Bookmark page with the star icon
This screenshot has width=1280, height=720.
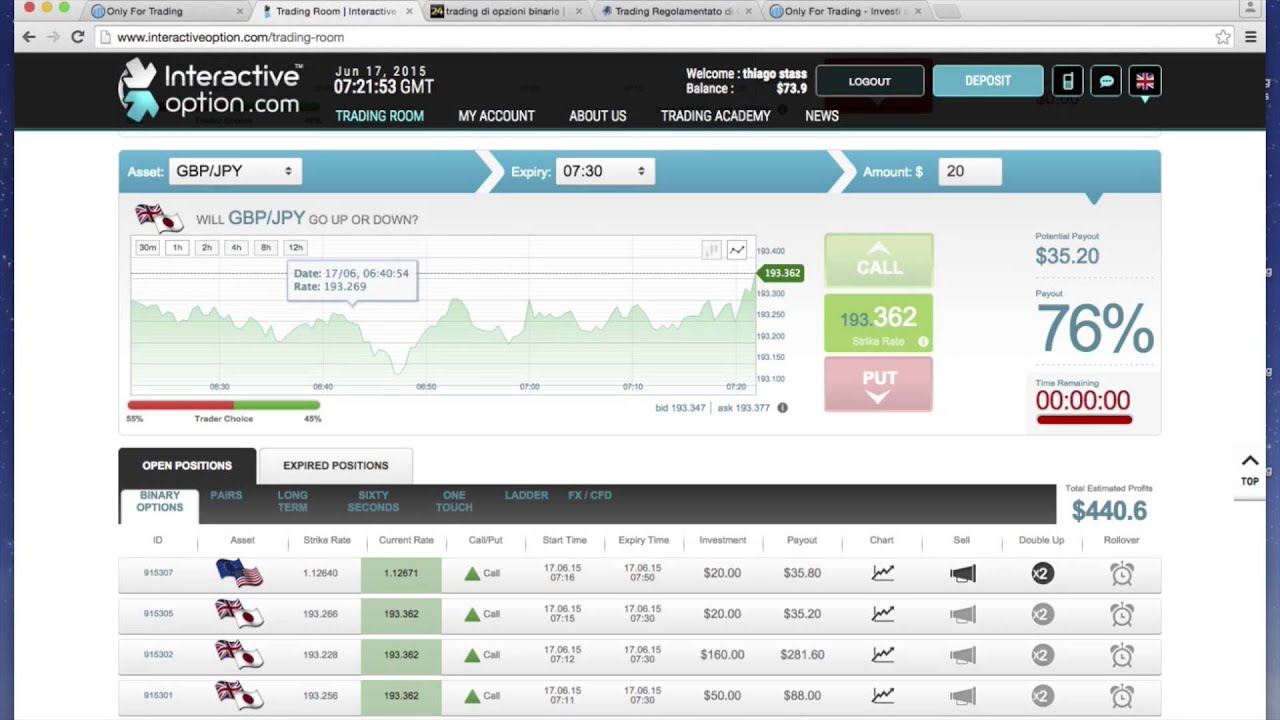coord(1223,37)
